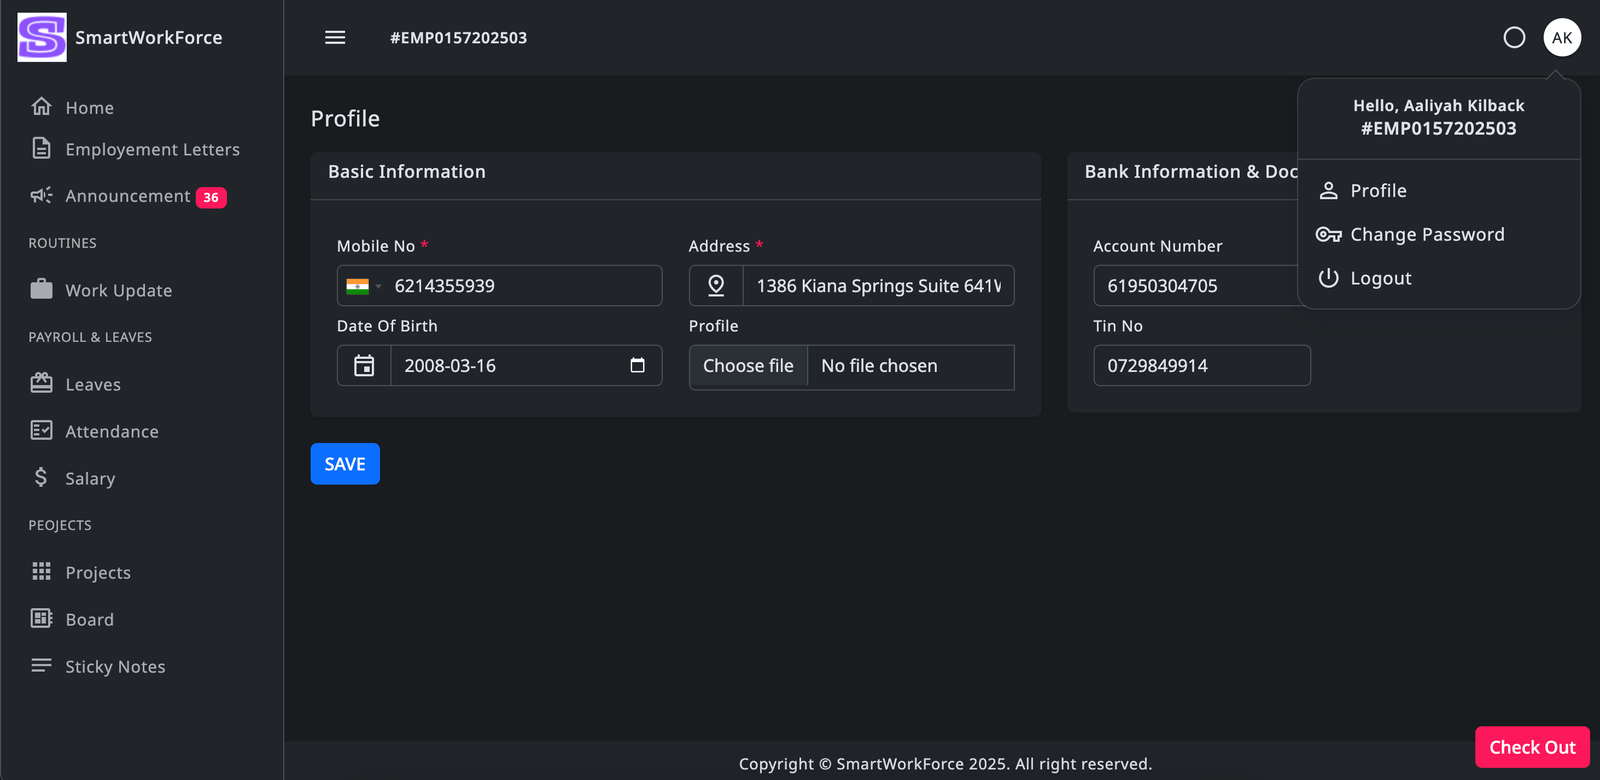This screenshot has width=1600, height=780.
Task: Toggle the hamburger sidebar menu
Action: [335, 37]
